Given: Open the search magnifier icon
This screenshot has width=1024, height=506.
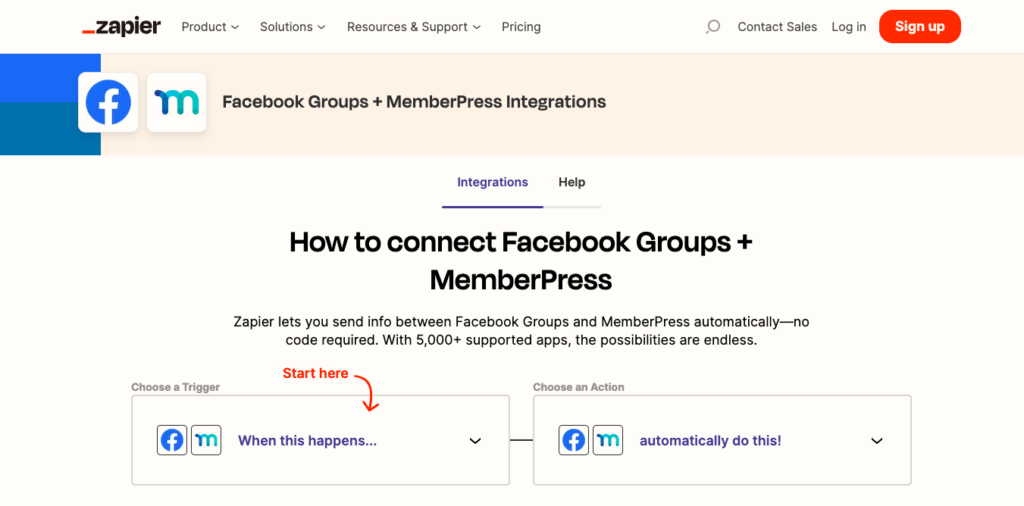Looking at the screenshot, I should point(712,27).
